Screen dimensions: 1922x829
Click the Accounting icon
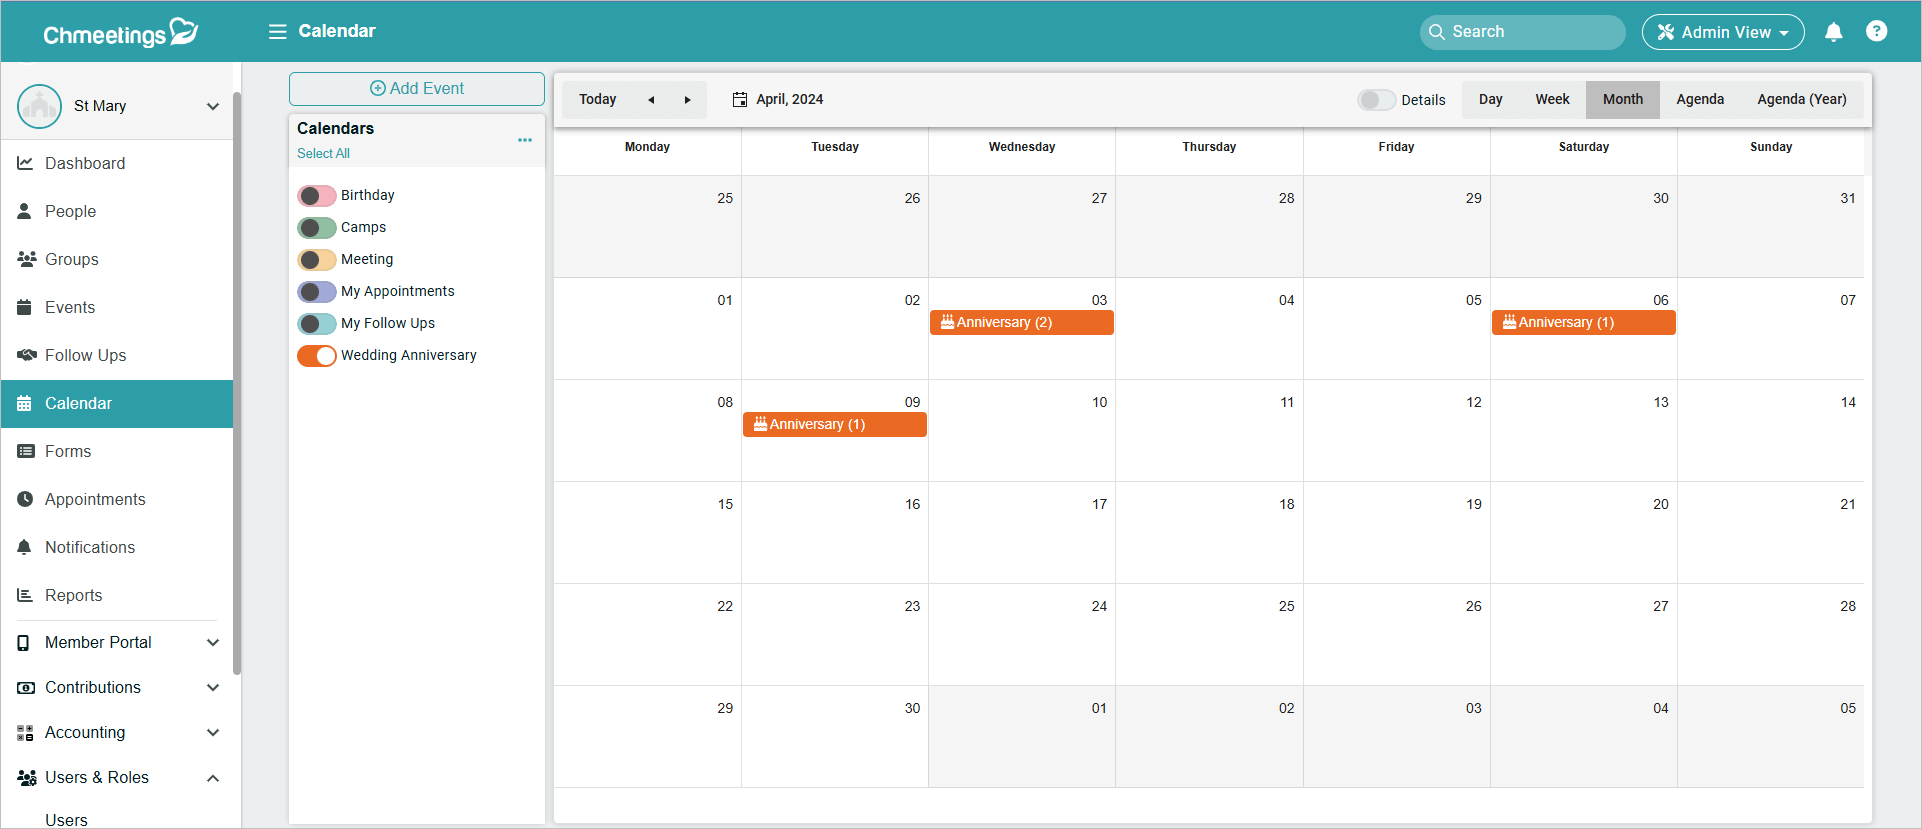pyautogui.click(x=25, y=733)
